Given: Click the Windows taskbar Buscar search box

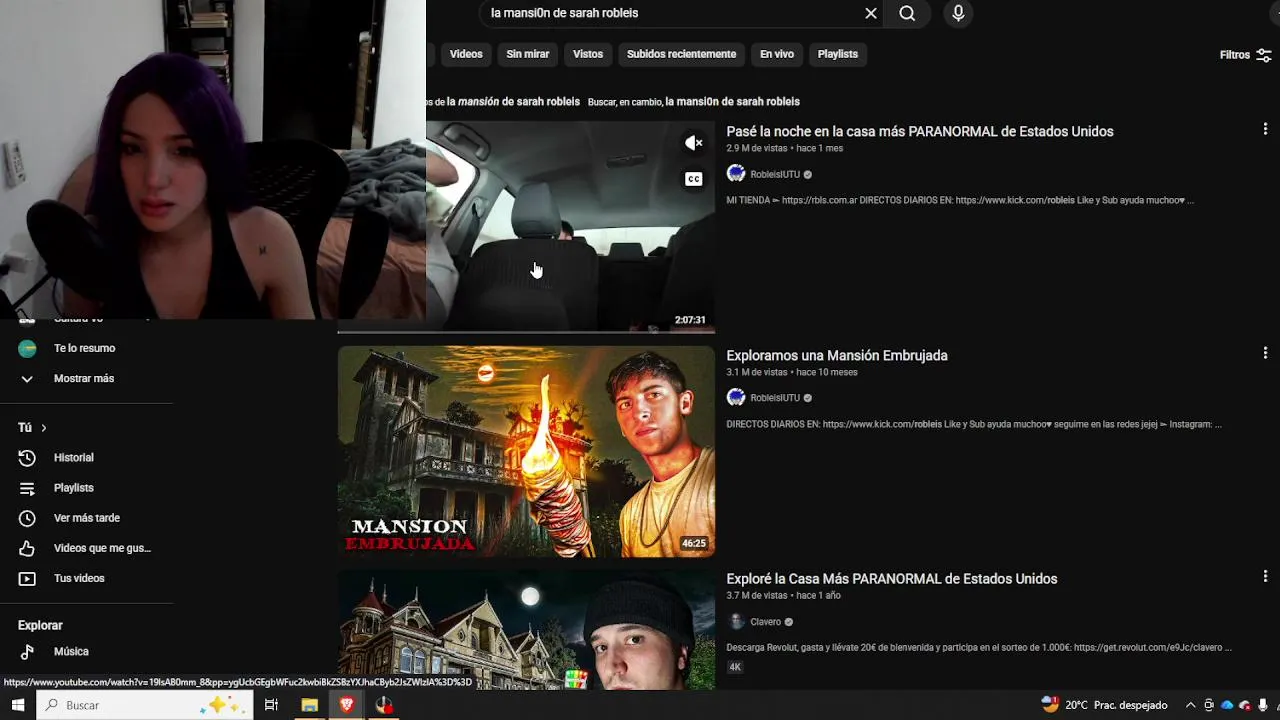Looking at the screenshot, I should [x=145, y=705].
